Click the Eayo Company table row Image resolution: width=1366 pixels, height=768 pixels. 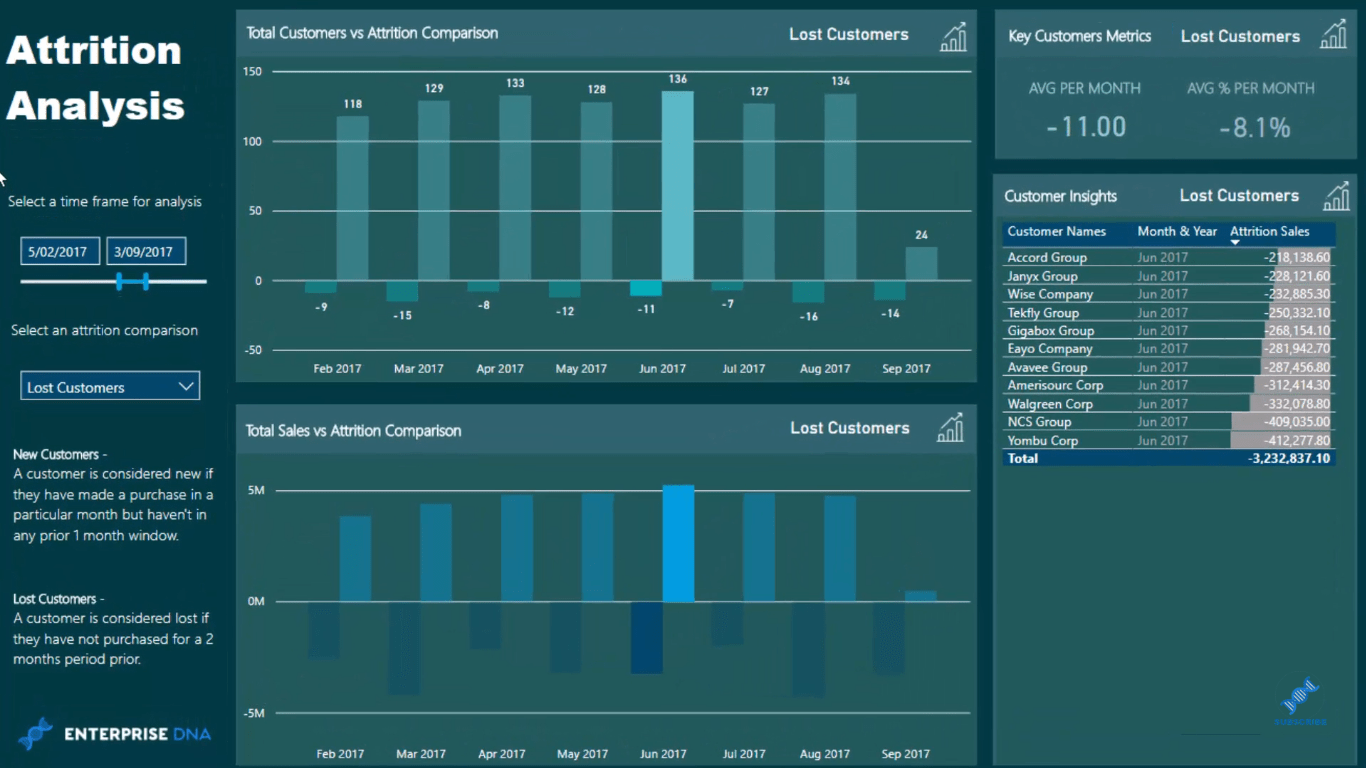click(1168, 348)
